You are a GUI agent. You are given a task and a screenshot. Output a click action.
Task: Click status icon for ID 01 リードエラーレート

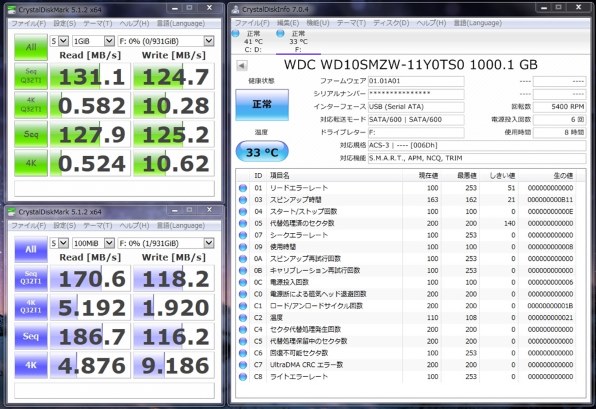pos(243,188)
